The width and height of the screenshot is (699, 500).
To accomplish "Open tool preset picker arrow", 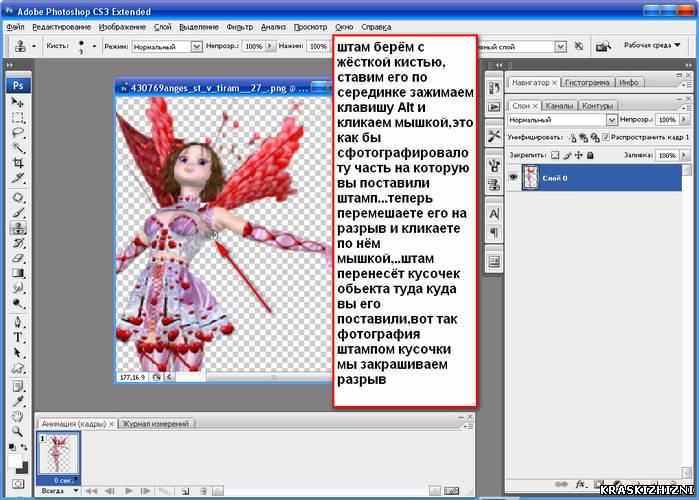I will click(34, 46).
